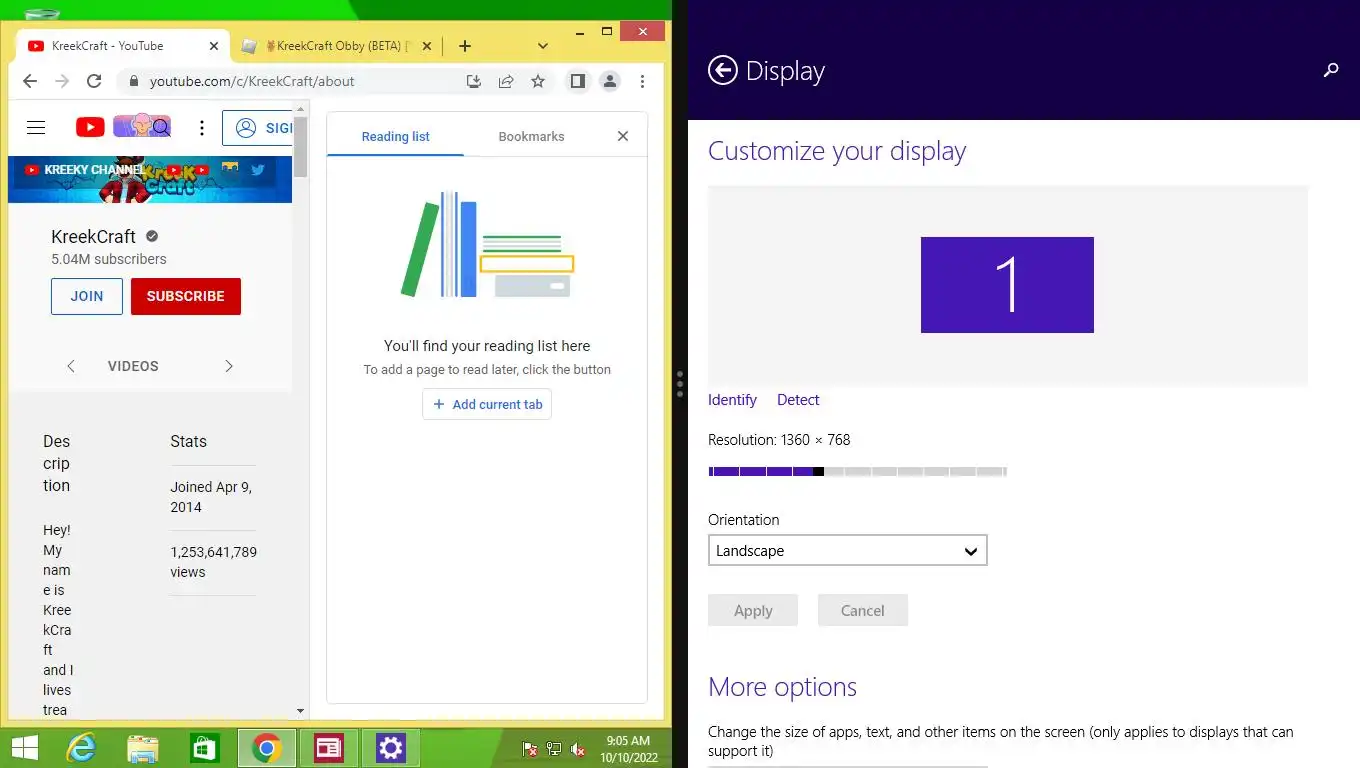This screenshot has width=1360, height=768.
Task: Click the Detect link
Action: tap(798, 400)
